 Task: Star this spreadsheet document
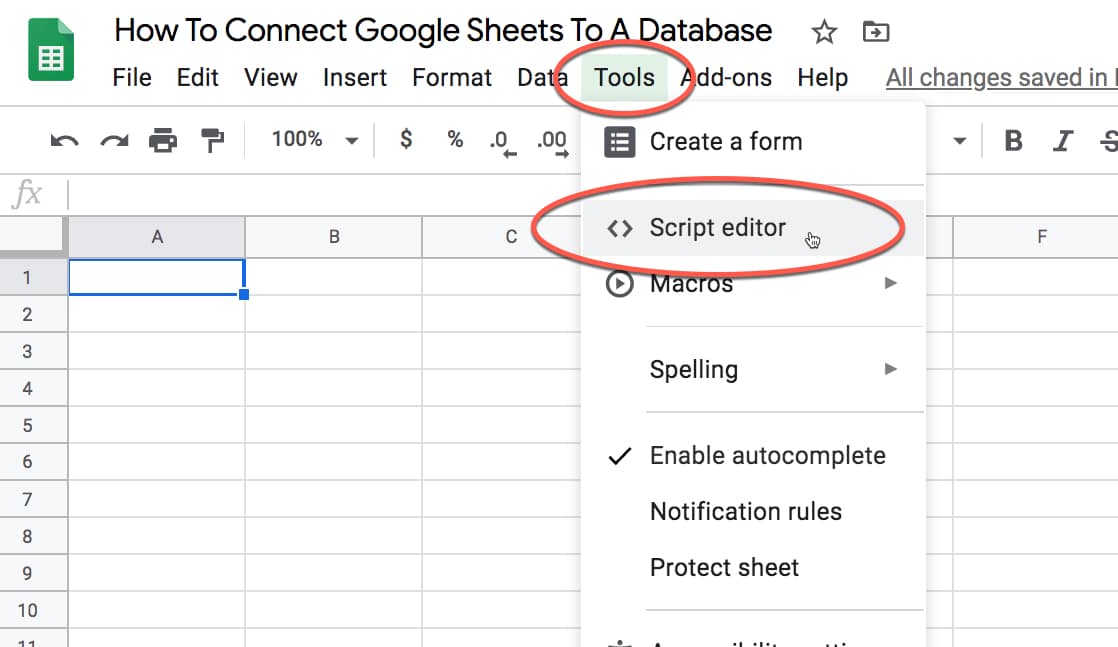(x=824, y=33)
